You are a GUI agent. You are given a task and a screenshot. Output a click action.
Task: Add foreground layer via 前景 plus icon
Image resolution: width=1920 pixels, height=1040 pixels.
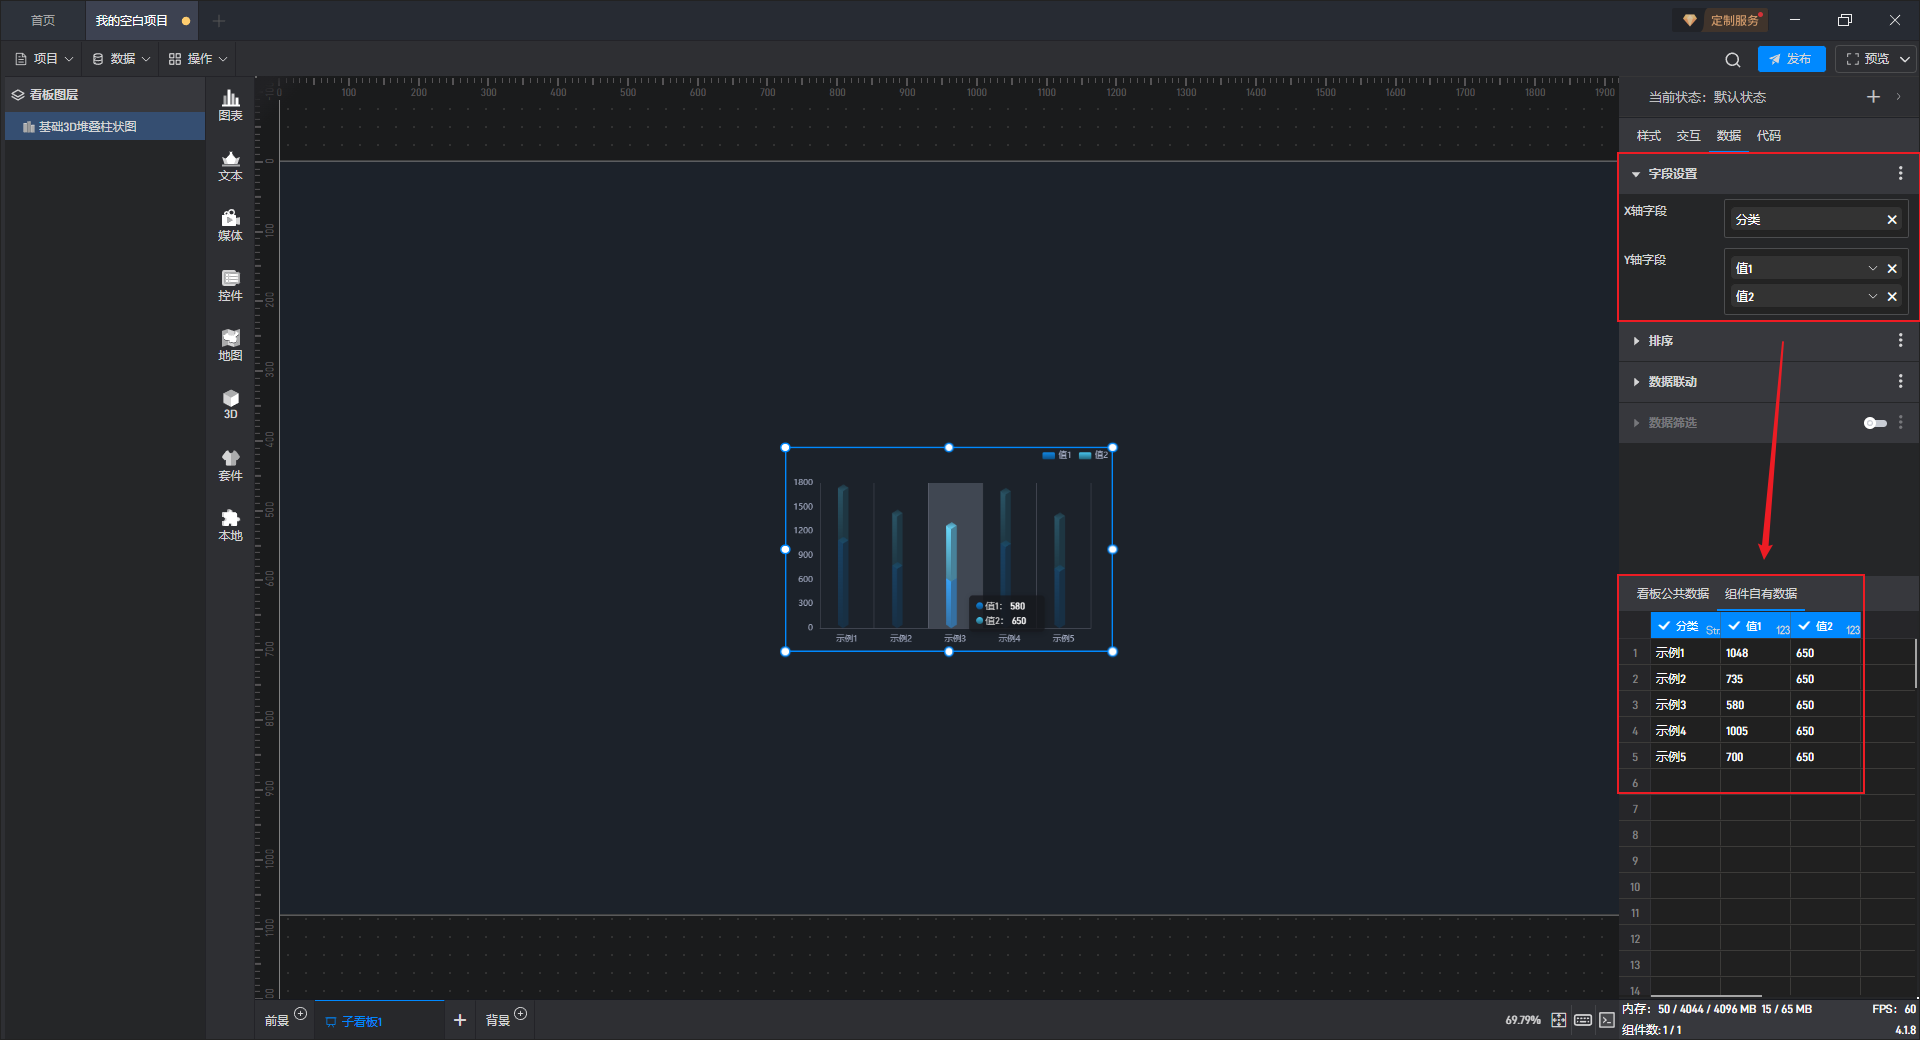300,1014
